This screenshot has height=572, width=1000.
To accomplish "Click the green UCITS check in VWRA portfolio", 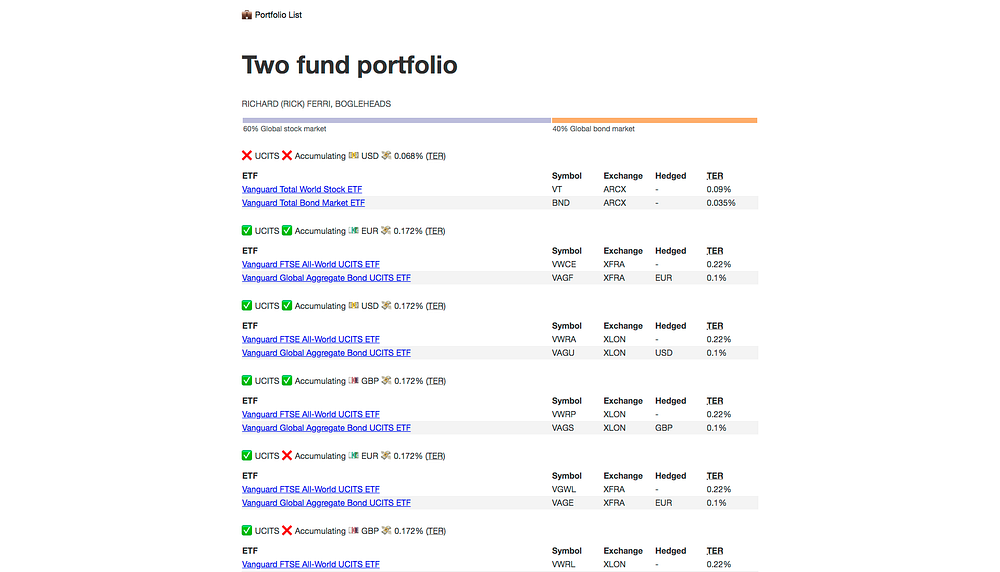I will tap(247, 305).
